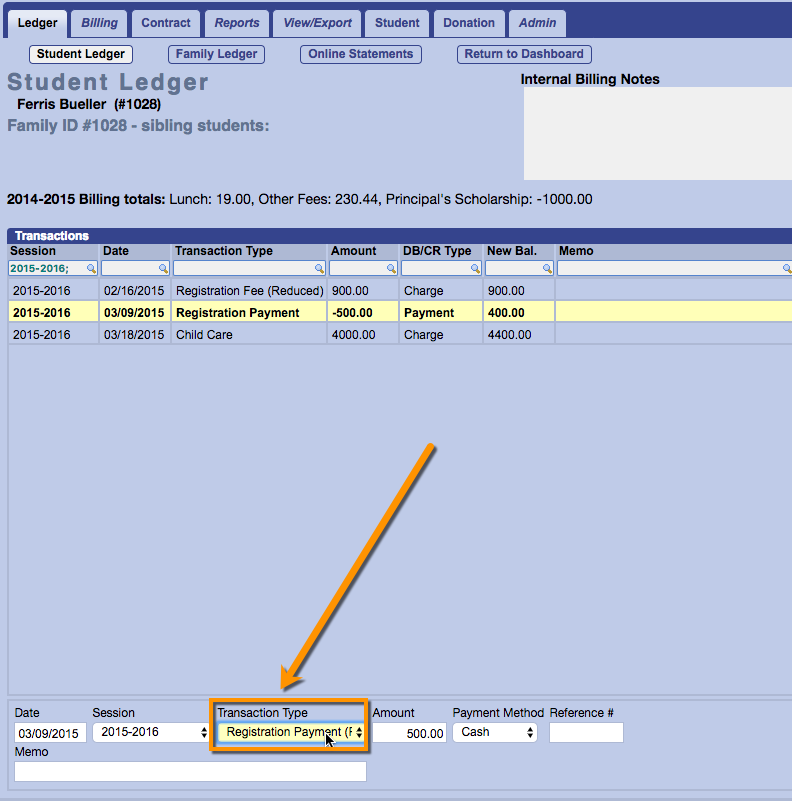Click the Amount filter magnifier icon
Screen dimensions: 792x801
(x=391, y=269)
